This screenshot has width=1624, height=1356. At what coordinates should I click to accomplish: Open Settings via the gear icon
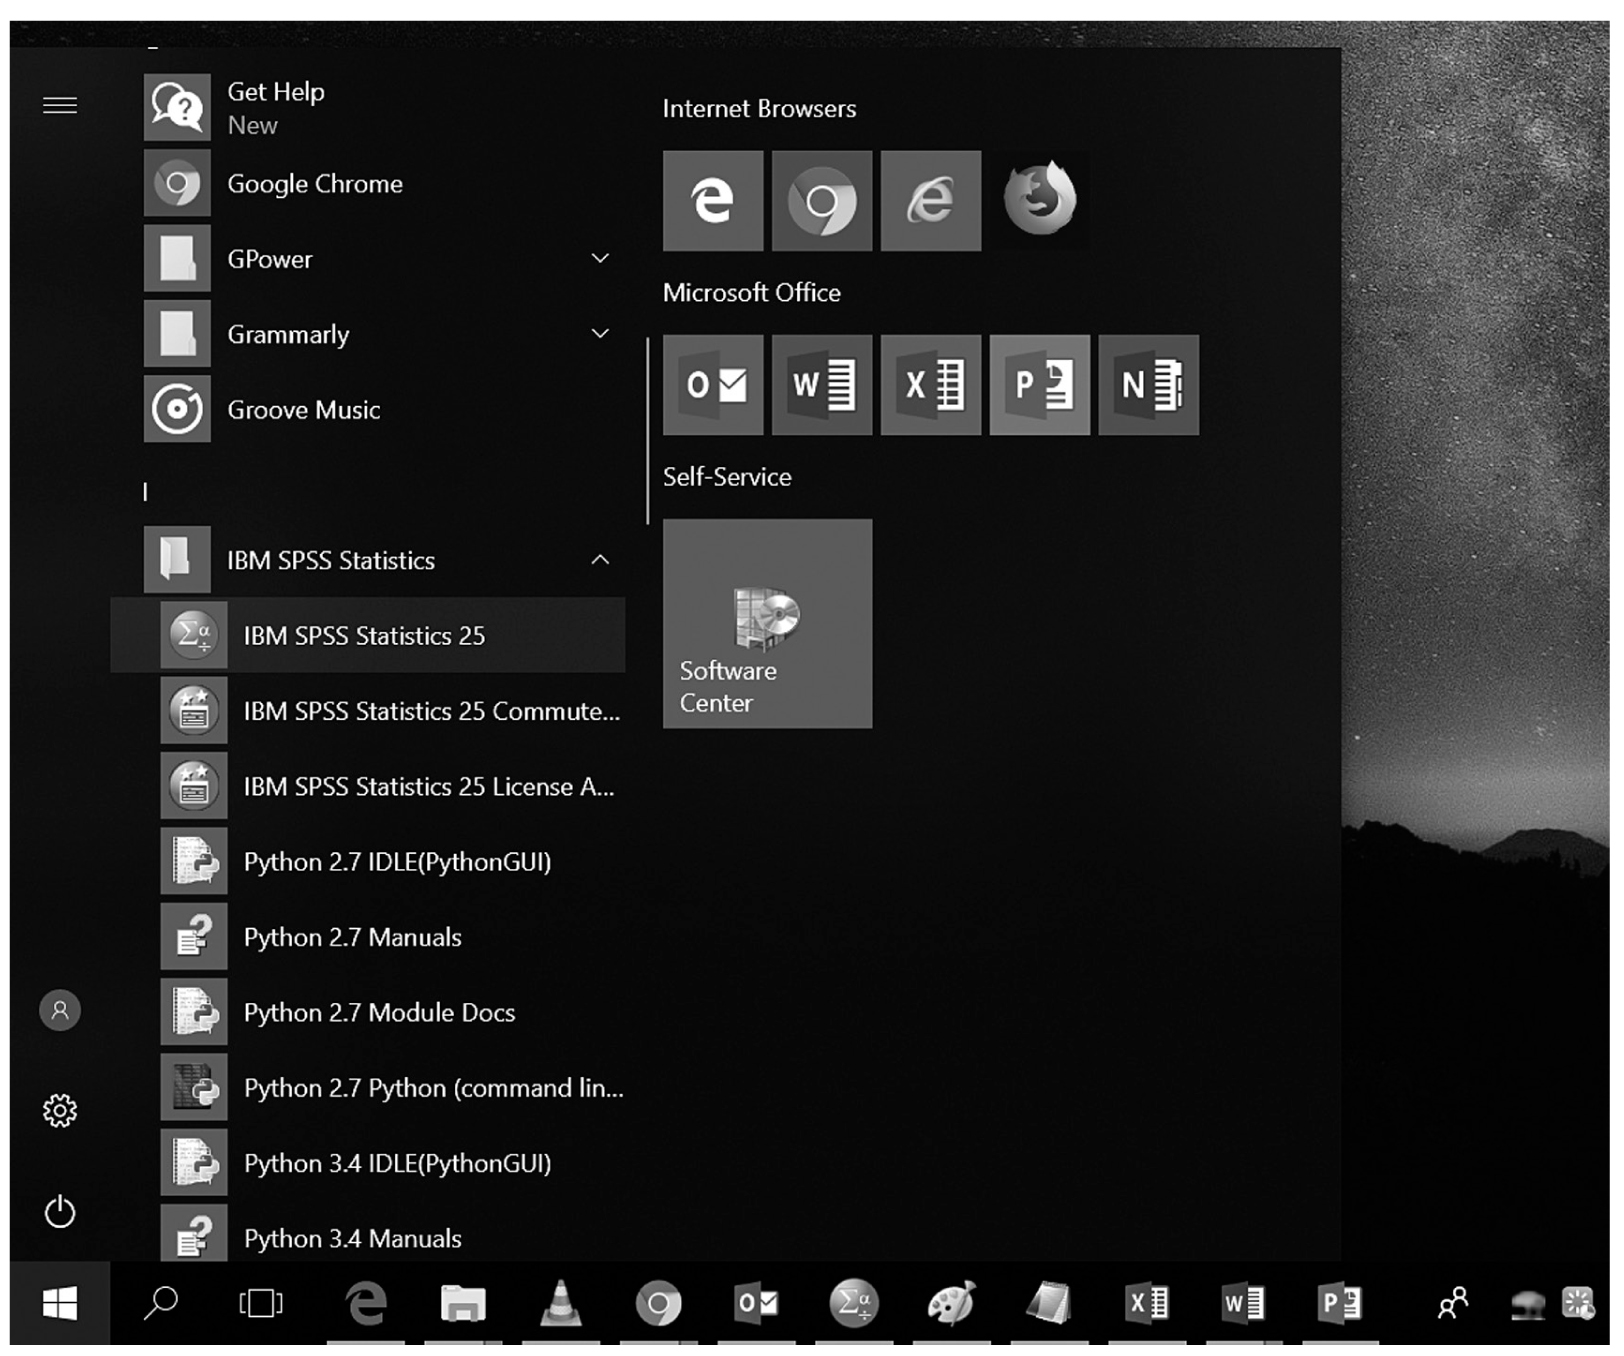coord(60,1111)
